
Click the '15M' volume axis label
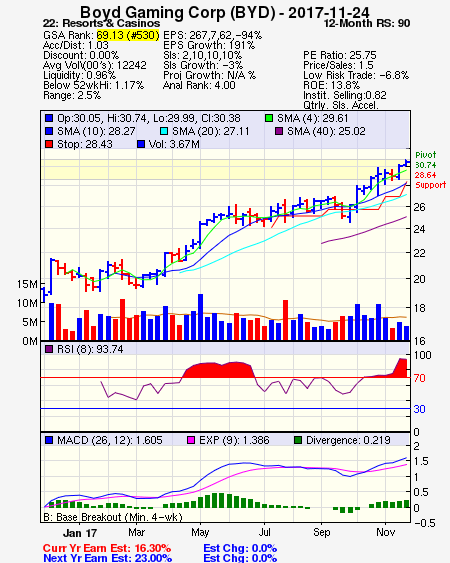(27, 284)
